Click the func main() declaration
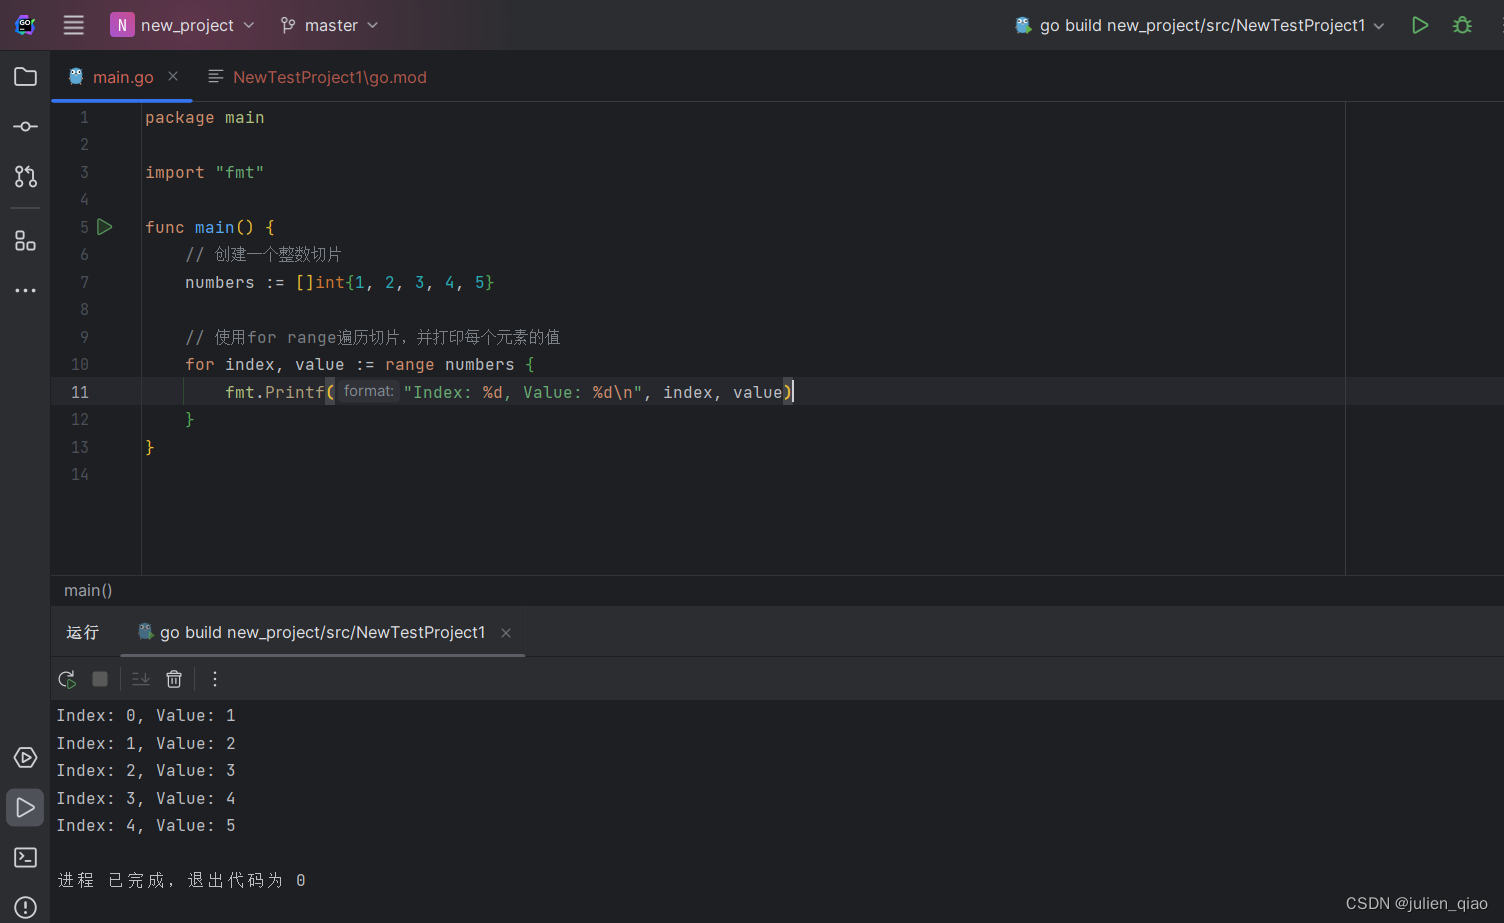 (x=210, y=227)
